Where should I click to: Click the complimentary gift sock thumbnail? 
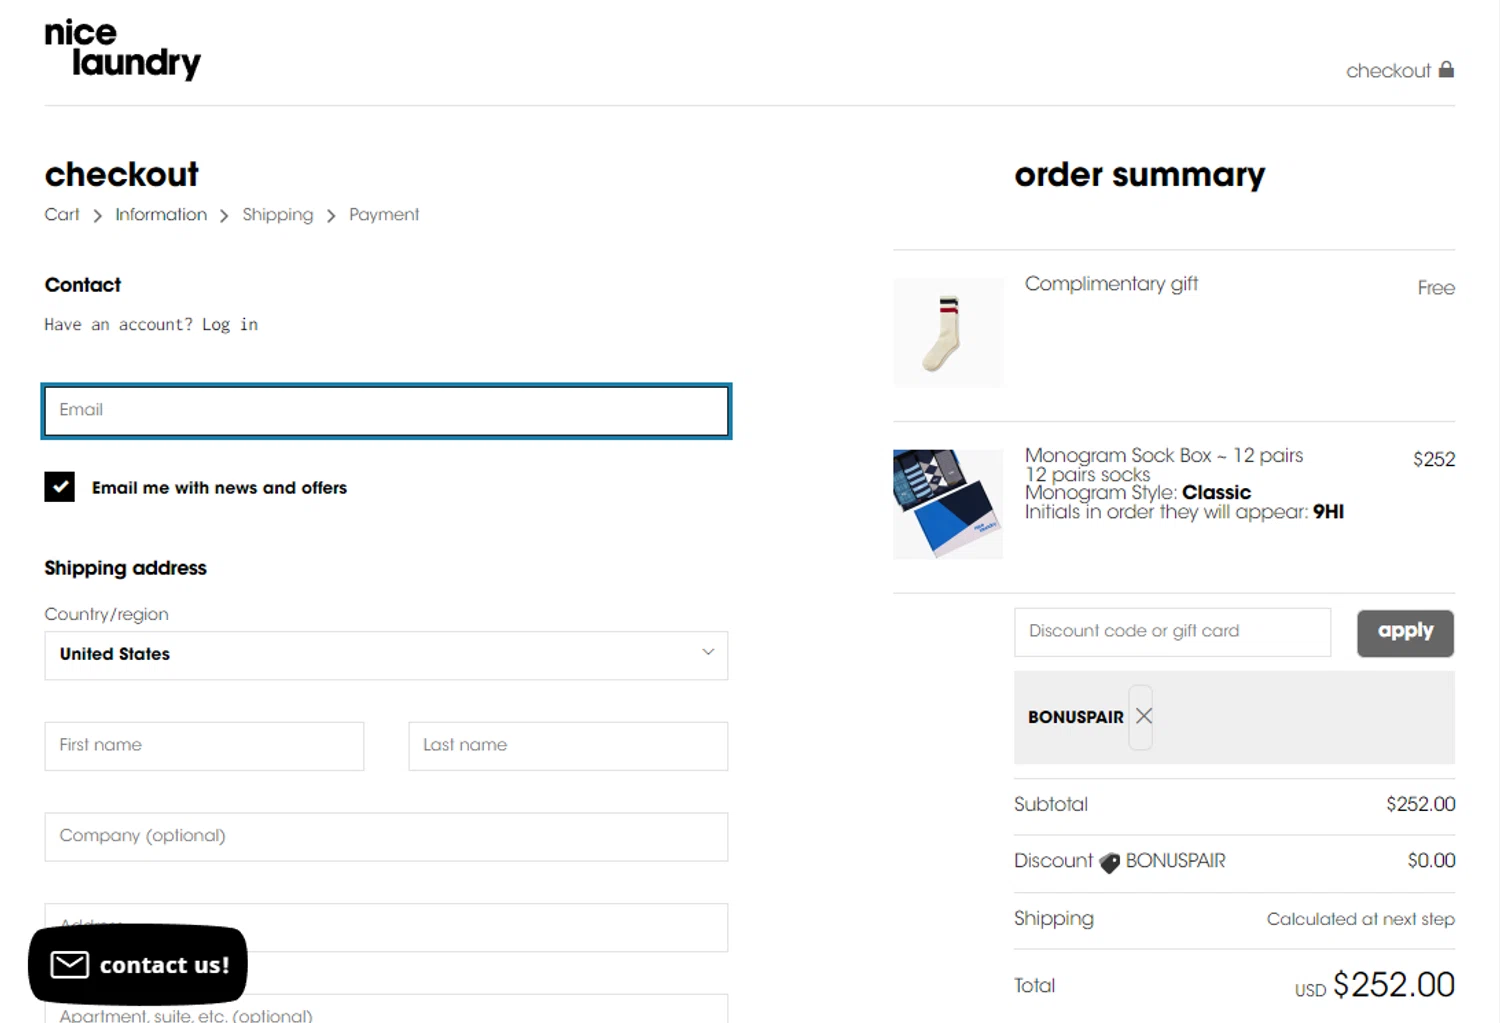coord(947,333)
